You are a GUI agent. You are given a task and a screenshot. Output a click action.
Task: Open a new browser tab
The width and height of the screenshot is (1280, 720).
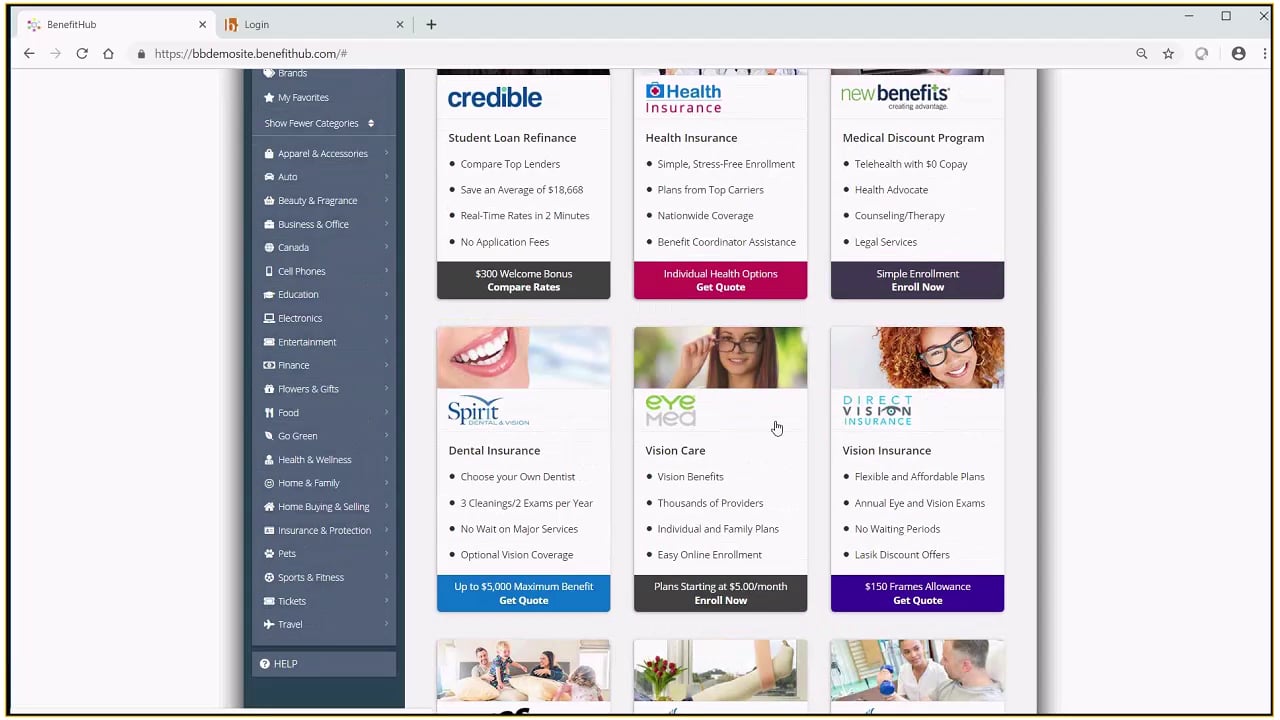[431, 25]
